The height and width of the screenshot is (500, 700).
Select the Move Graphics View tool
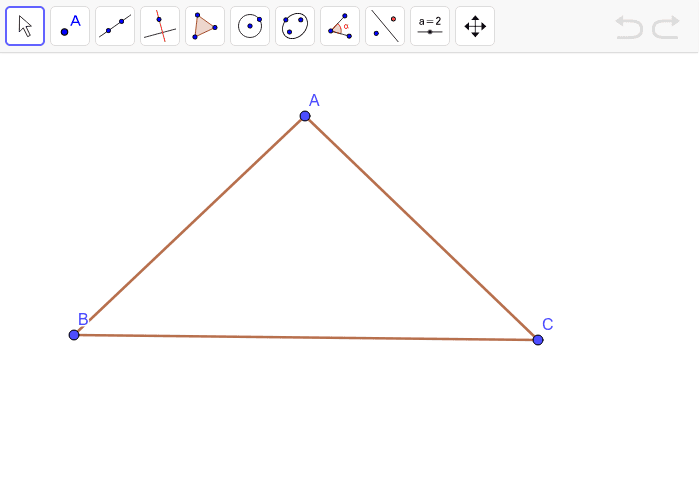pos(475,26)
